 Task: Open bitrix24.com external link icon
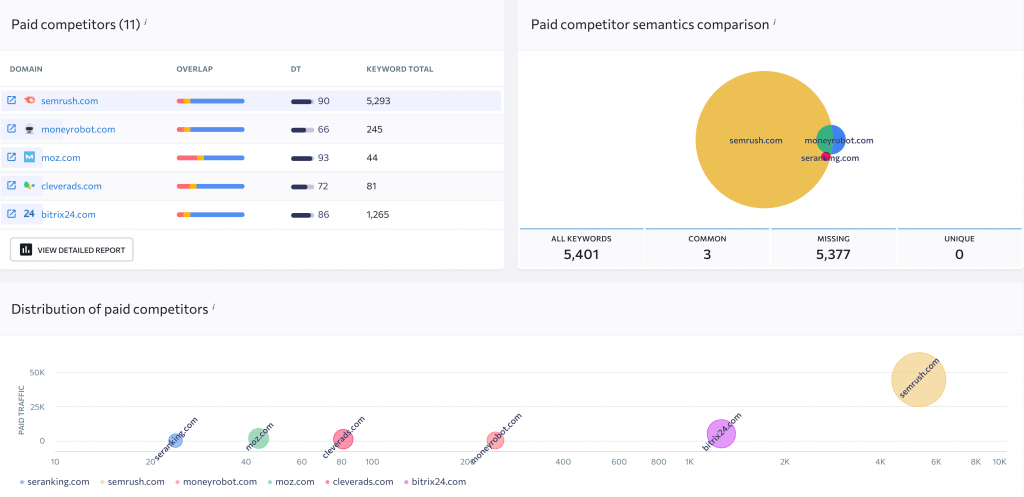point(11,214)
